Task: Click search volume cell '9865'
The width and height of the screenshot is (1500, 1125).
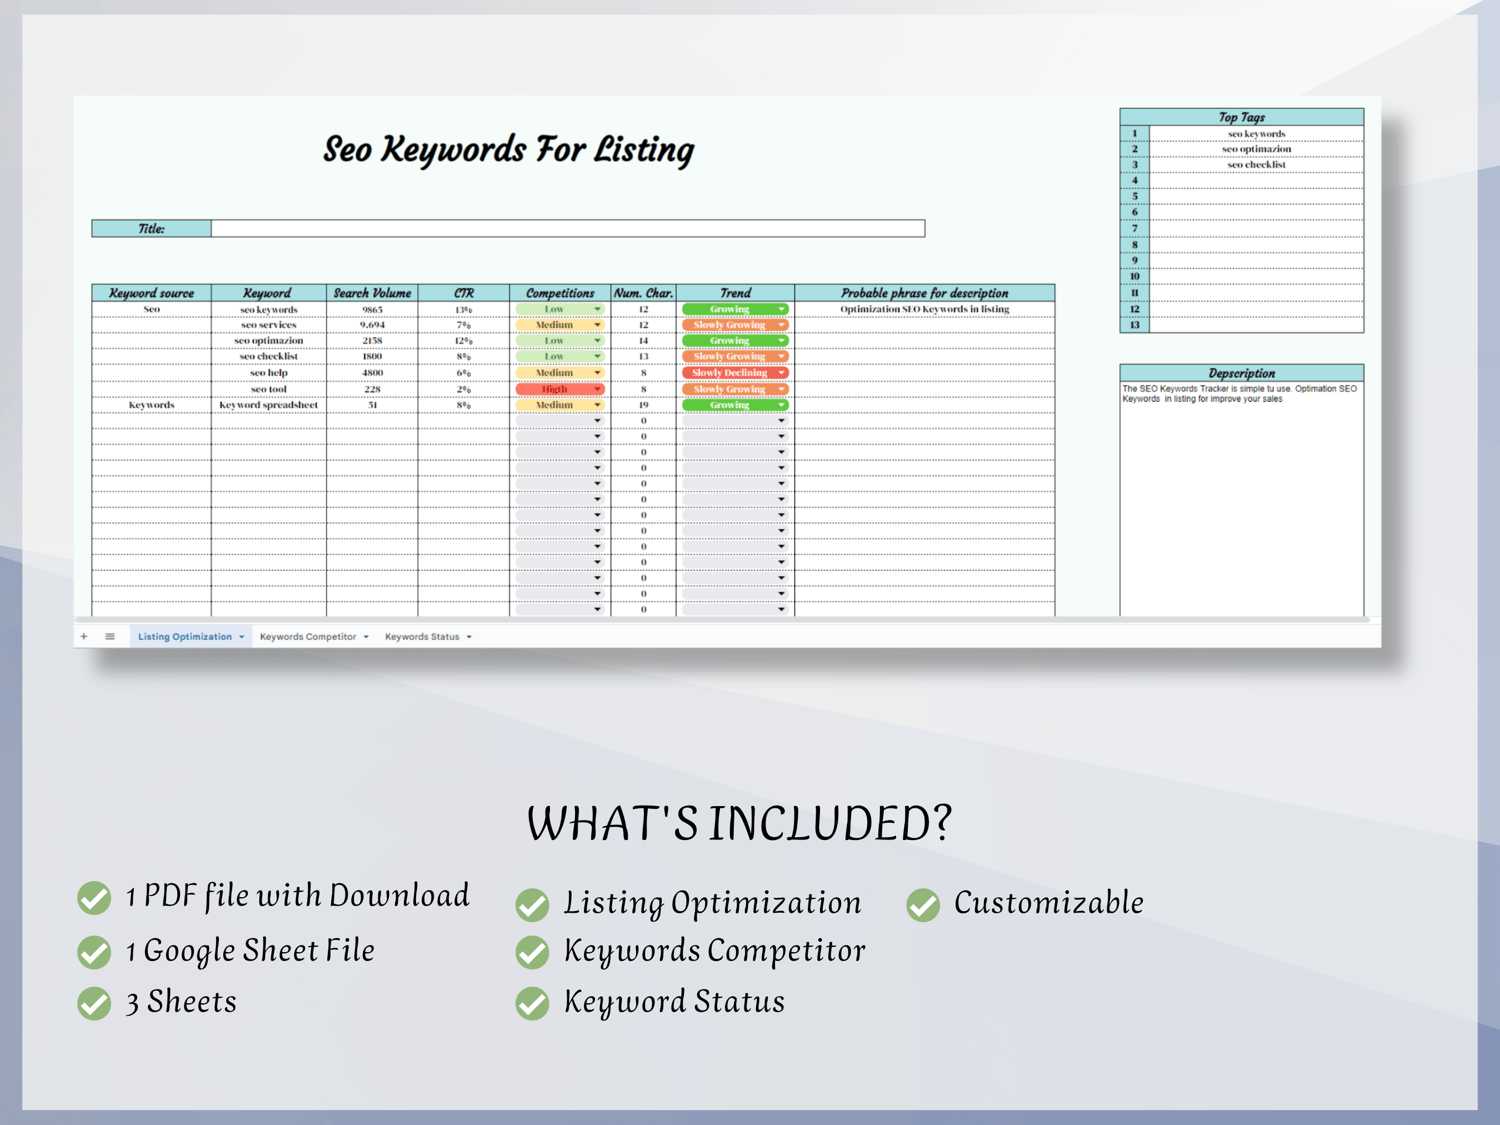Action: [372, 309]
